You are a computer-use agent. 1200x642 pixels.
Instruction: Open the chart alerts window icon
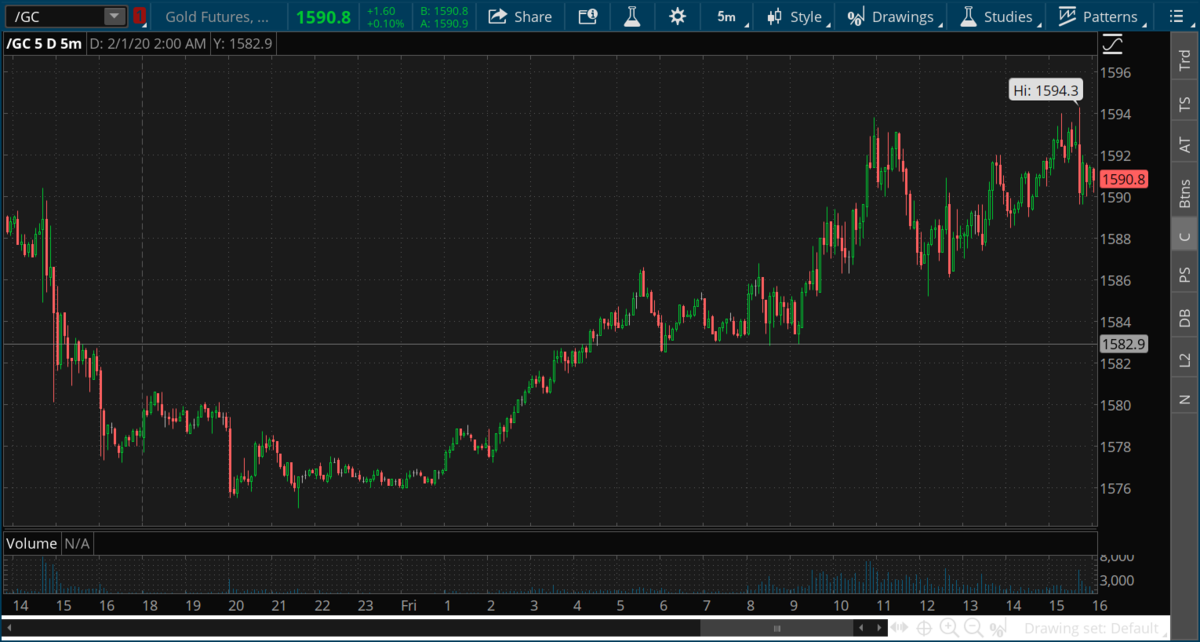coord(588,16)
